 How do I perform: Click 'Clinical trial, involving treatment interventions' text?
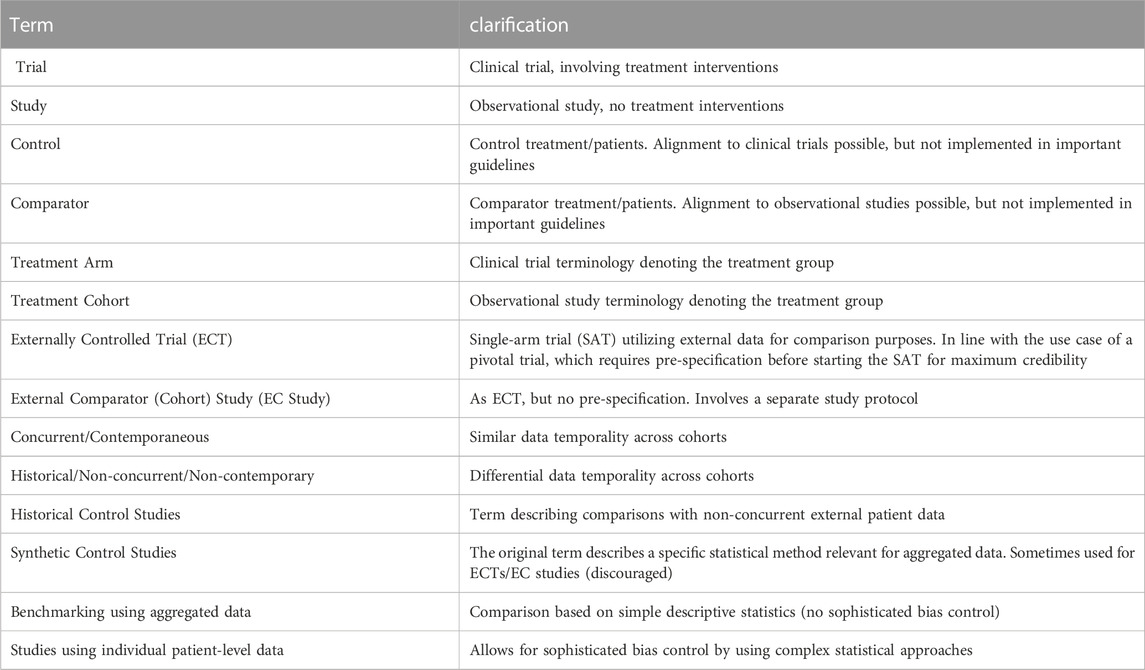pyautogui.click(x=624, y=67)
